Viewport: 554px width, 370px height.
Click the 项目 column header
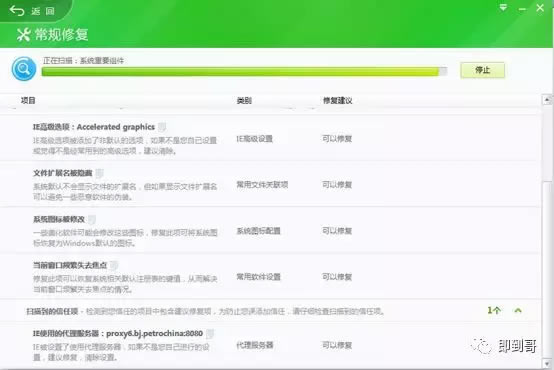pos(28,100)
